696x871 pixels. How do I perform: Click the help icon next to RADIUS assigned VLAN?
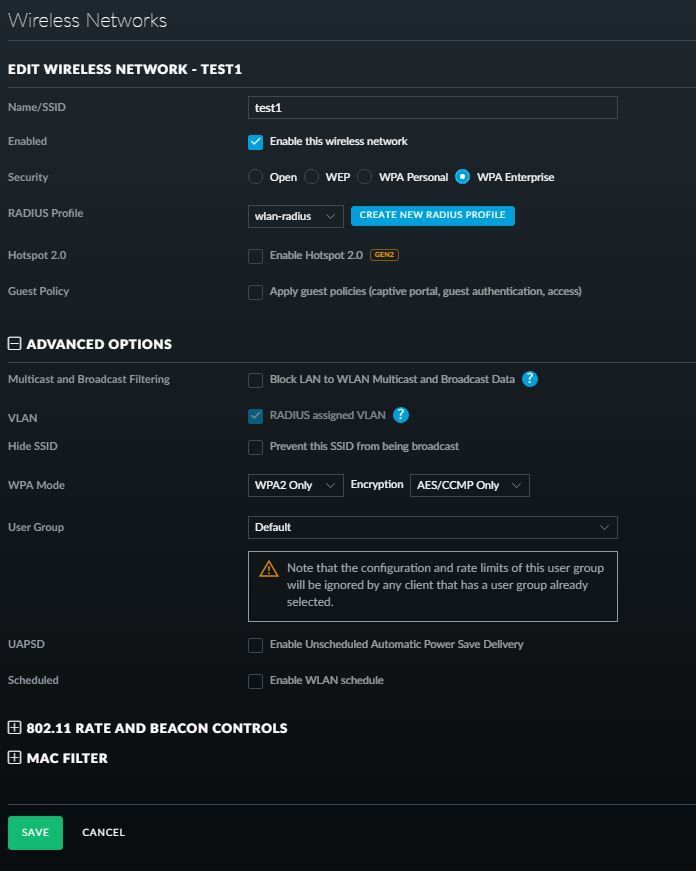click(x=401, y=415)
